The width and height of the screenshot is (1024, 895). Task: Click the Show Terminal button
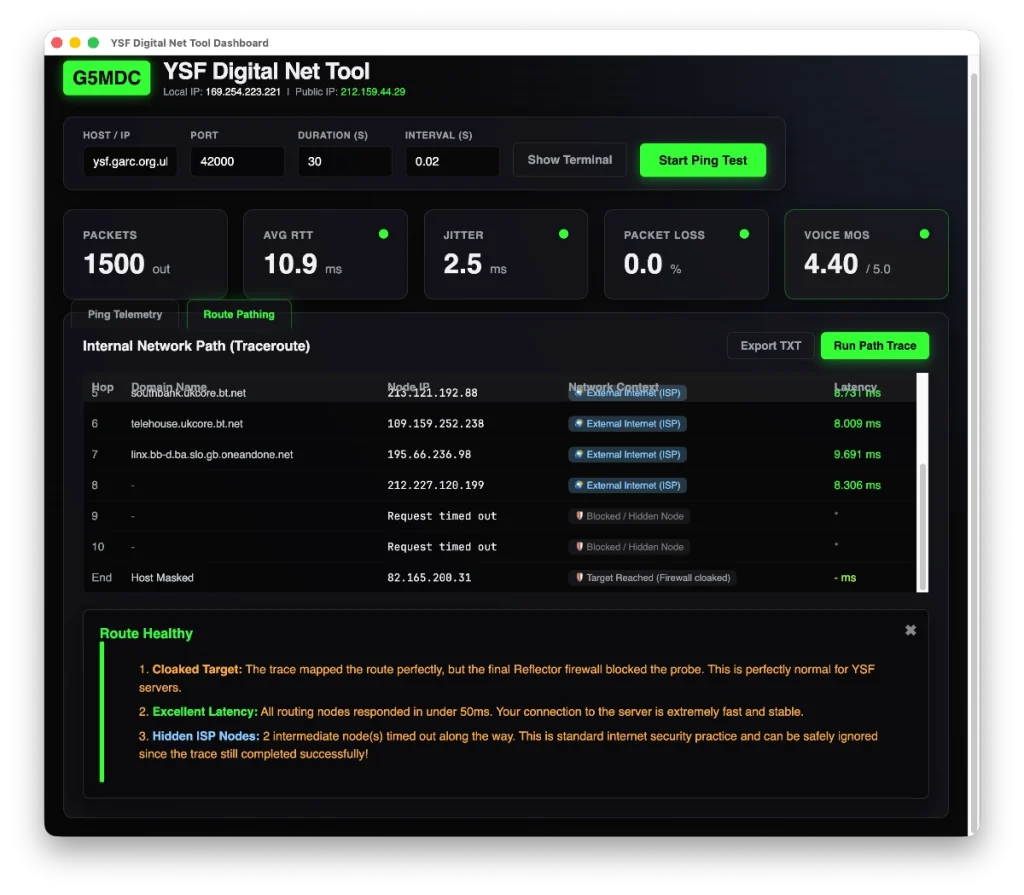pyautogui.click(x=570, y=160)
